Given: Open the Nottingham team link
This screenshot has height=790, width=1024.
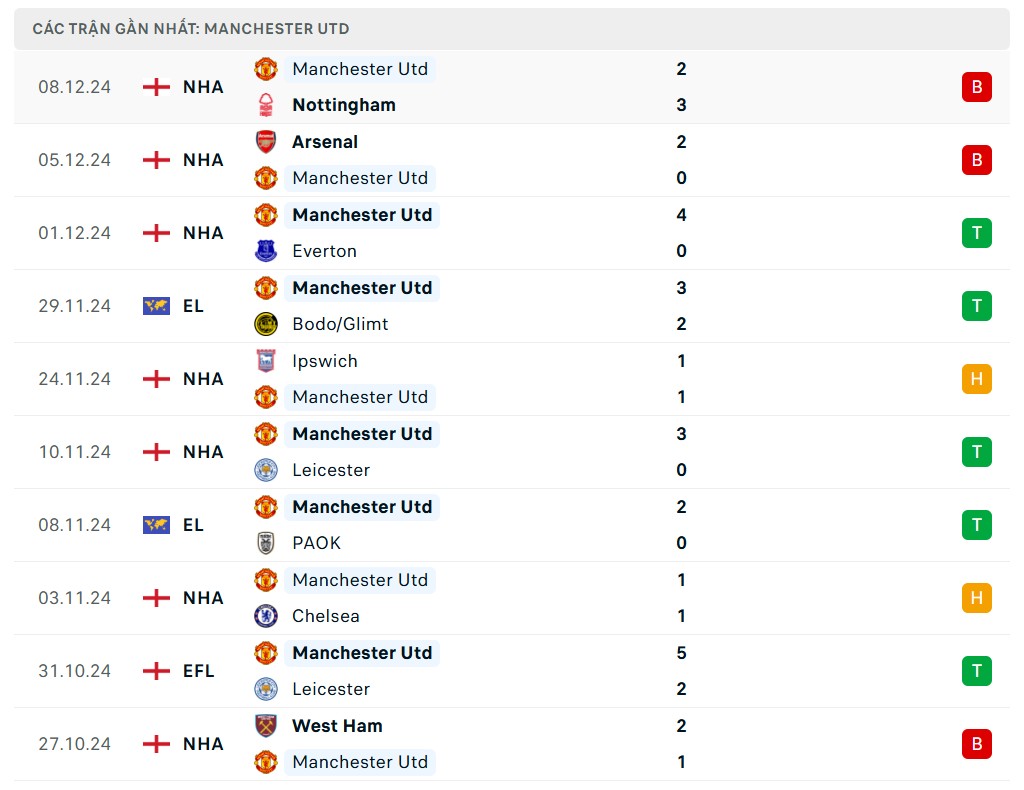Looking at the screenshot, I should point(343,105).
